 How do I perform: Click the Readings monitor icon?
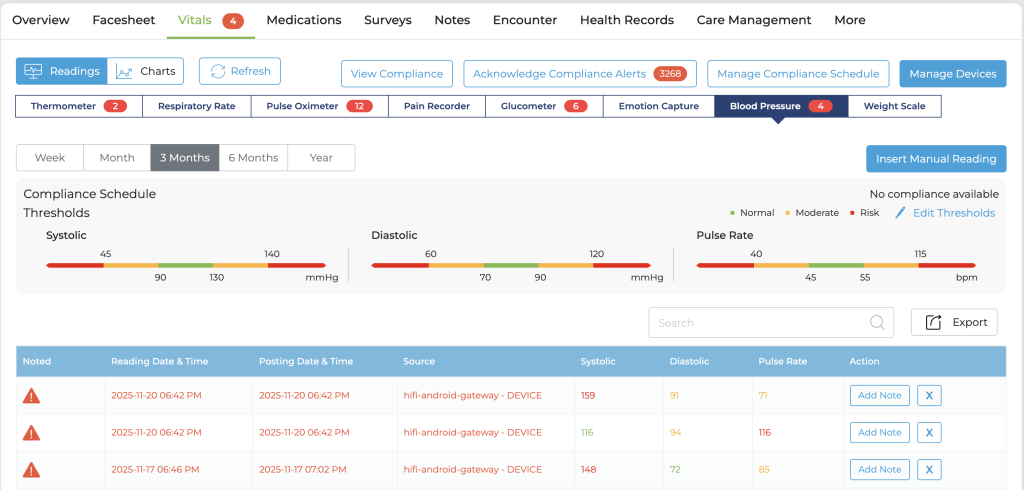[x=34, y=72]
